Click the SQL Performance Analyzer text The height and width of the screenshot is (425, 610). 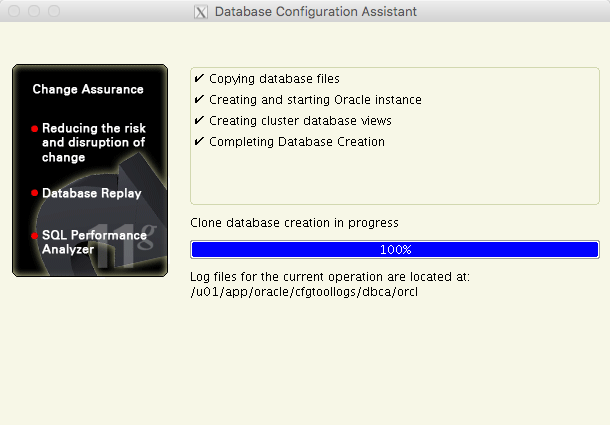click(x=94, y=242)
